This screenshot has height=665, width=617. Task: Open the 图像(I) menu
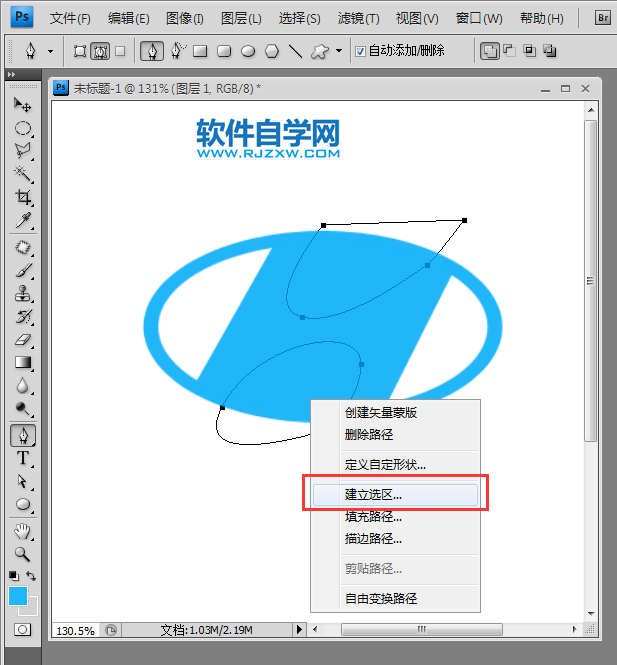[x=184, y=18]
